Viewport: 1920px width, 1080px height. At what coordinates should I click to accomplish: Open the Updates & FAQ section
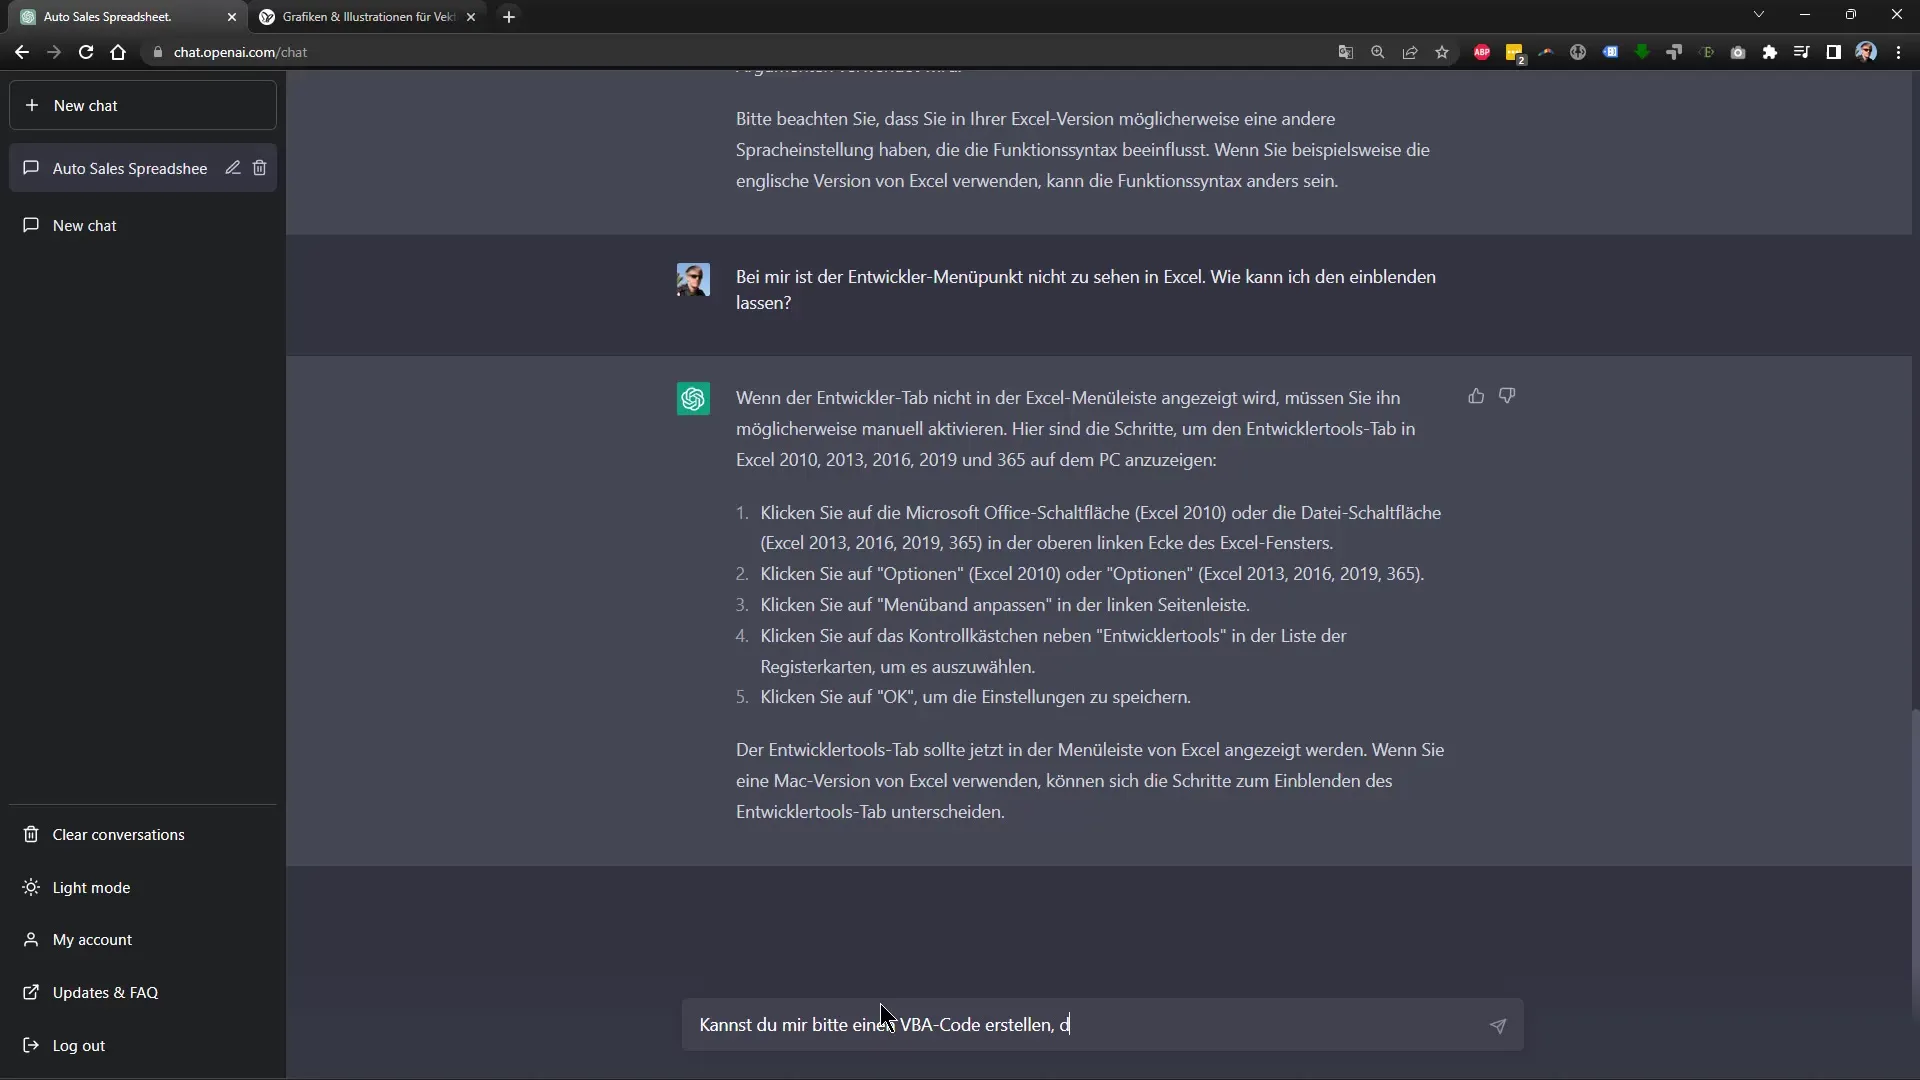coord(105,992)
